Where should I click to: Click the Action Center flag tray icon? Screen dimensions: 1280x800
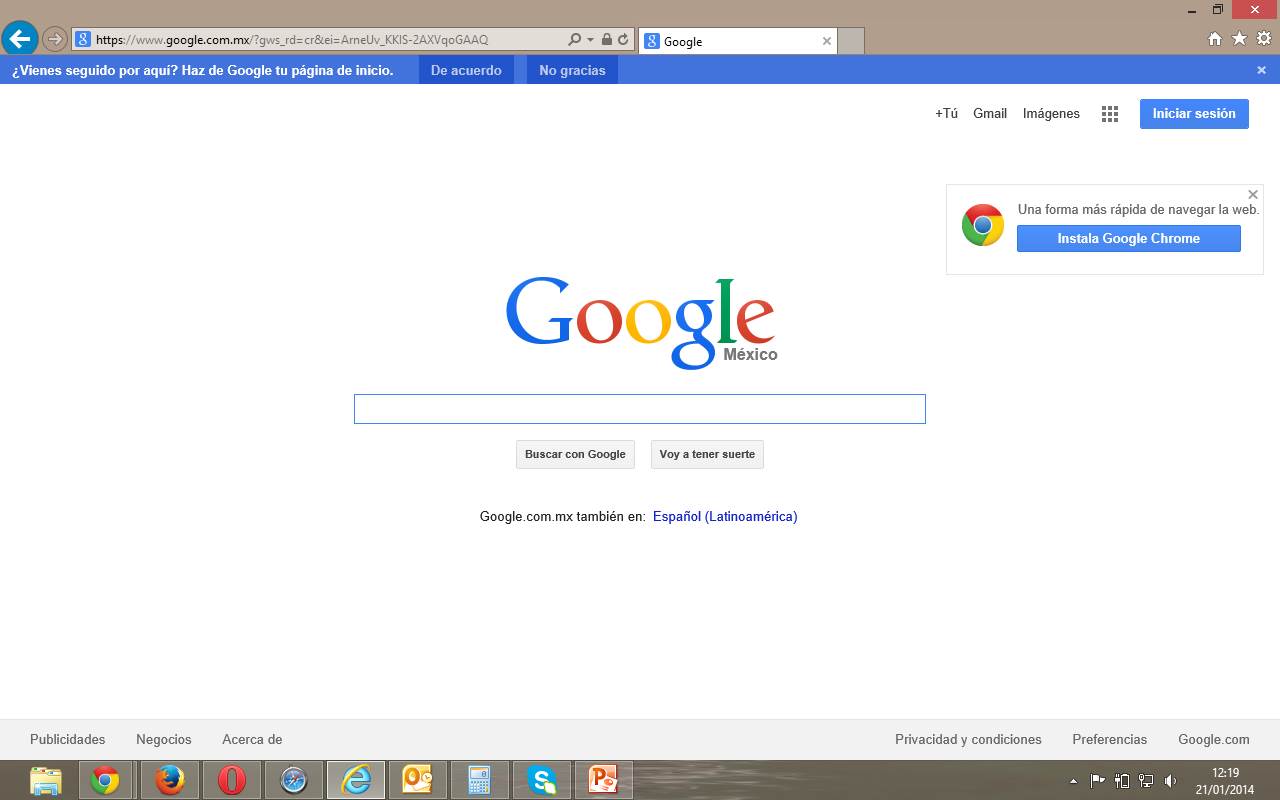tap(1097, 781)
